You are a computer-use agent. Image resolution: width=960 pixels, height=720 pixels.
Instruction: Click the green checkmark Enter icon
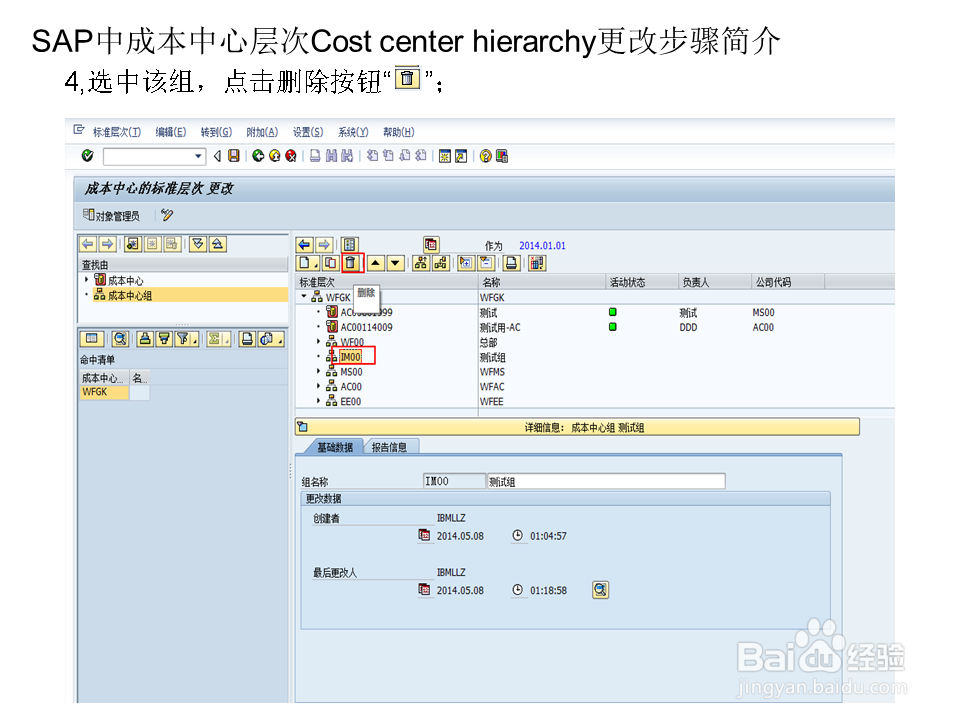point(88,156)
